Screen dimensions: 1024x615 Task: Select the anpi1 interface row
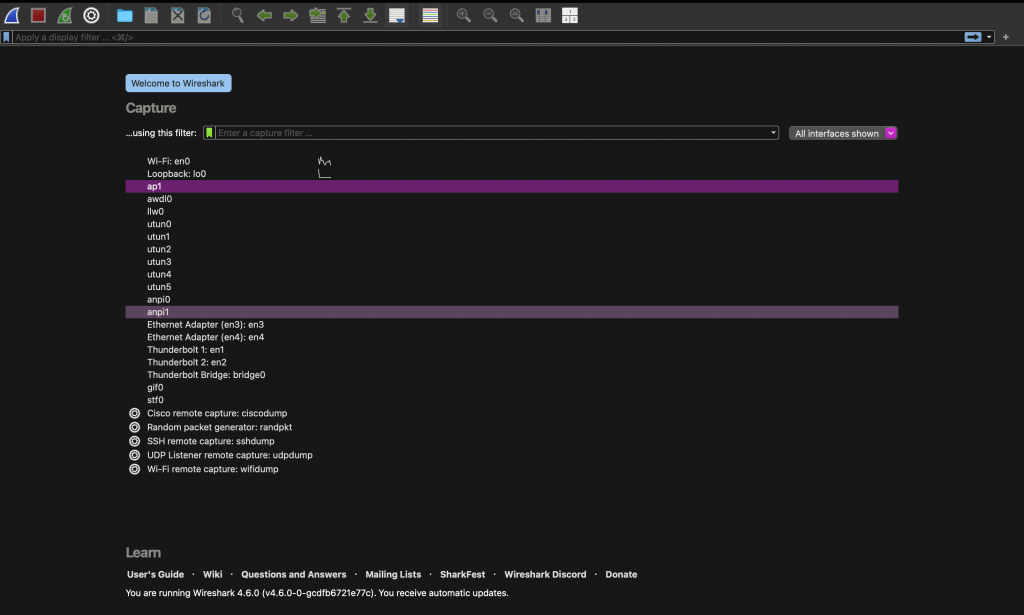click(512, 312)
